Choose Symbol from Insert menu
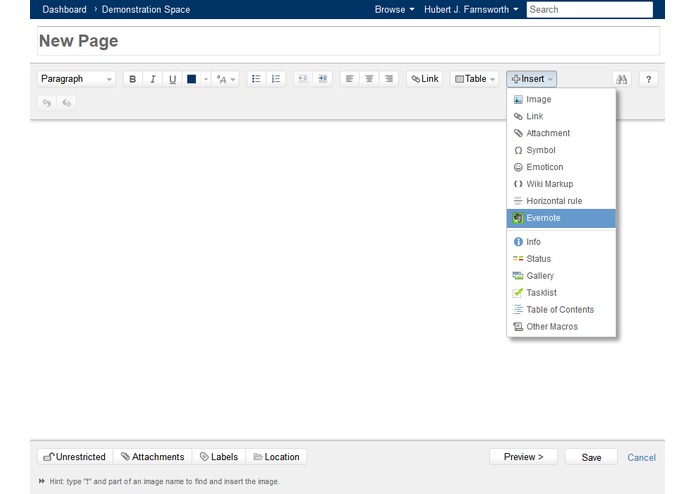Viewport: 695px width, 494px height. [x=561, y=150]
